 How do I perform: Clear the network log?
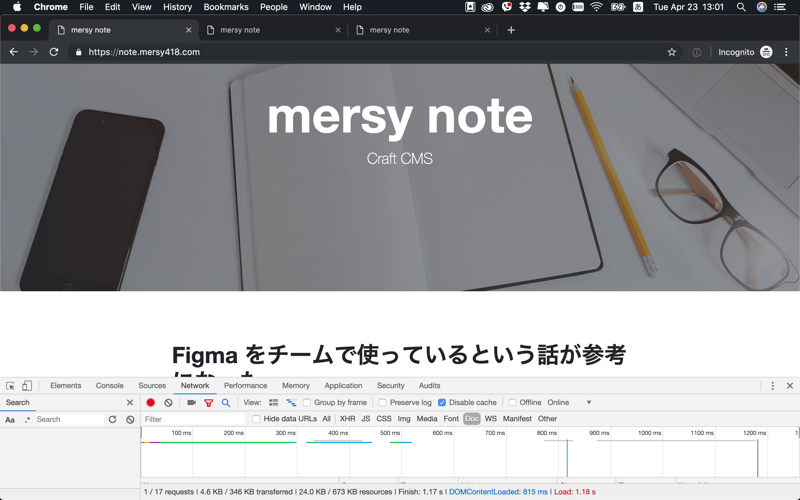168,403
